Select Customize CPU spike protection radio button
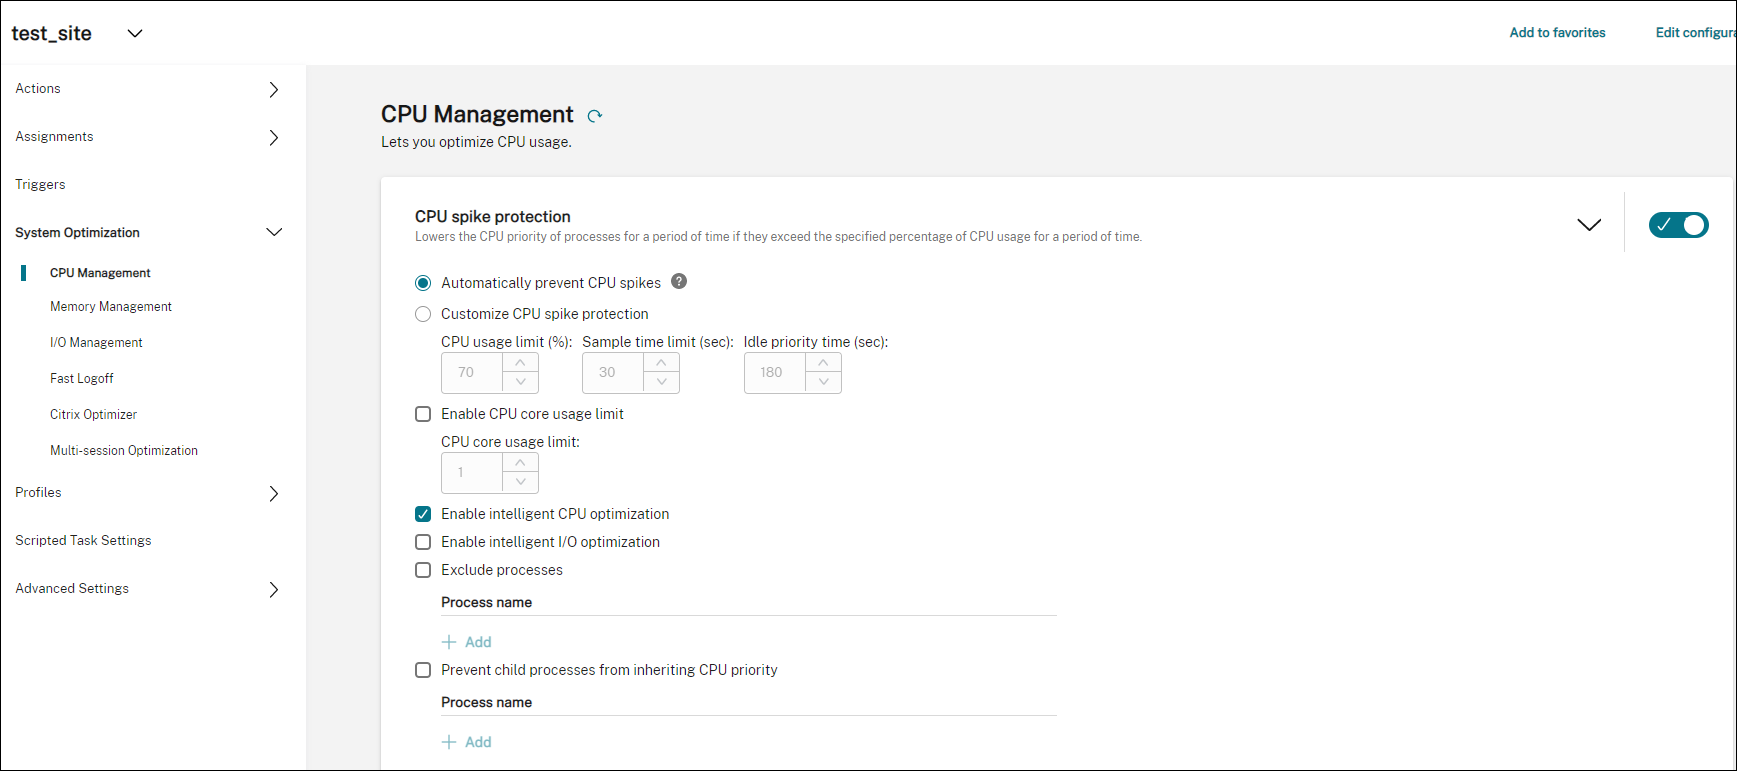Screen dimensions: 1737x771 click(x=423, y=314)
